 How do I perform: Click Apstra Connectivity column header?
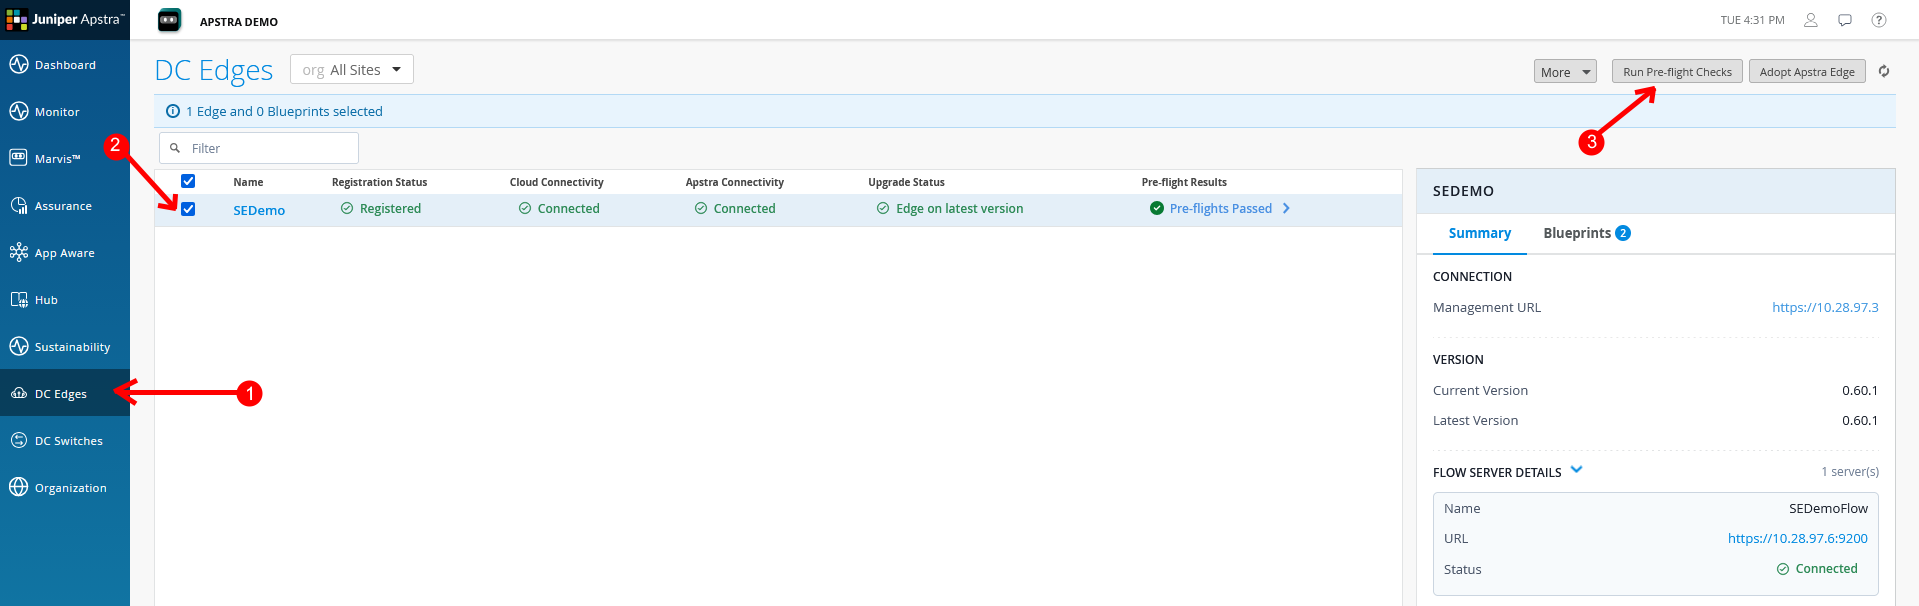point(734,182)
